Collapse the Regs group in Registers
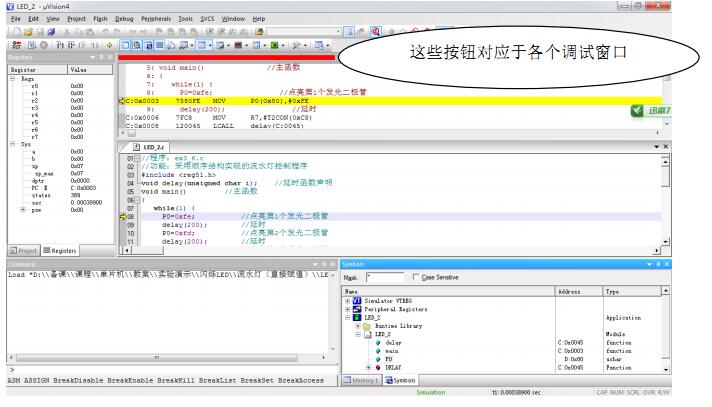 tap(13, 79)
